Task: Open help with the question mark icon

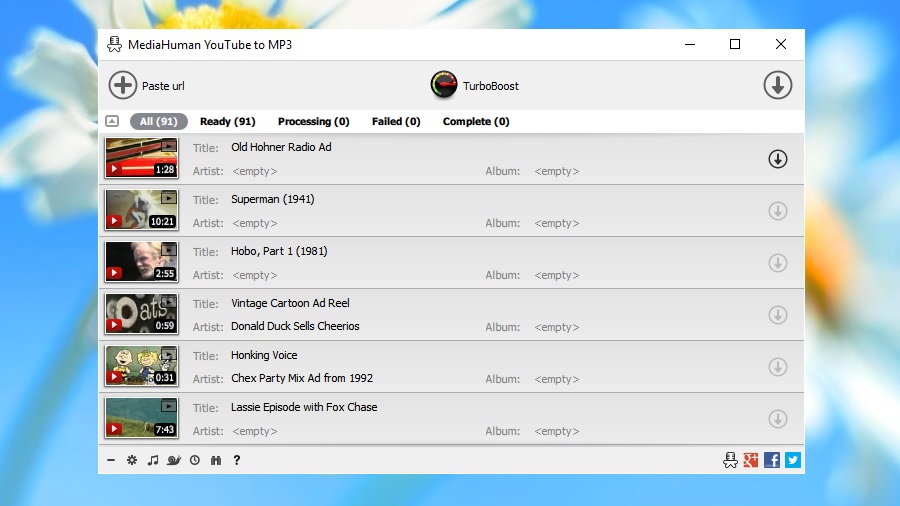Action: tap(236, 460)
